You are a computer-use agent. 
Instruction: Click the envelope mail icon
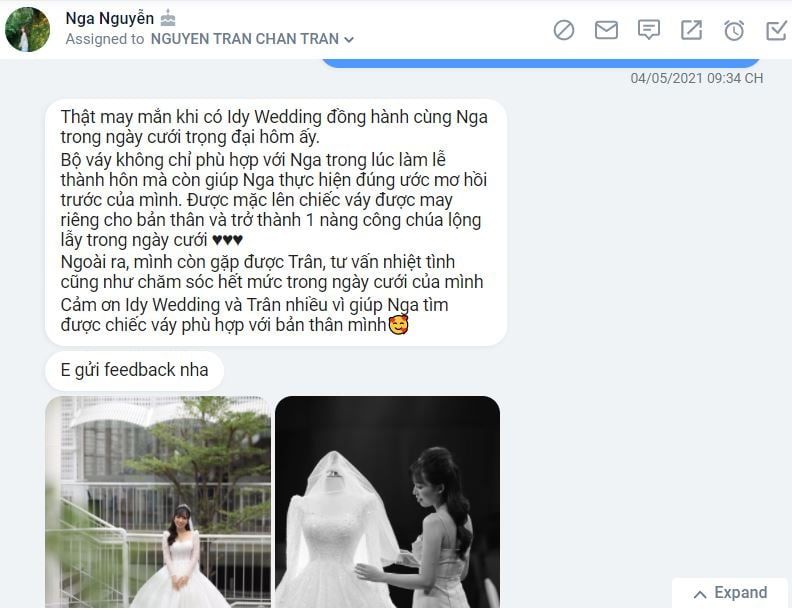coord(606,30)
